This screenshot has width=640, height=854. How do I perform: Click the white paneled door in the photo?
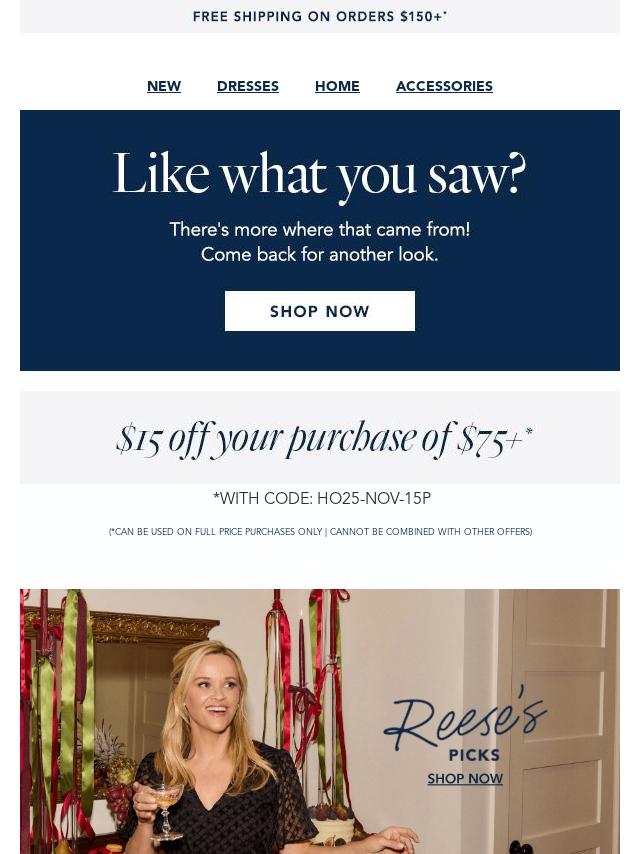coord(558,721)
